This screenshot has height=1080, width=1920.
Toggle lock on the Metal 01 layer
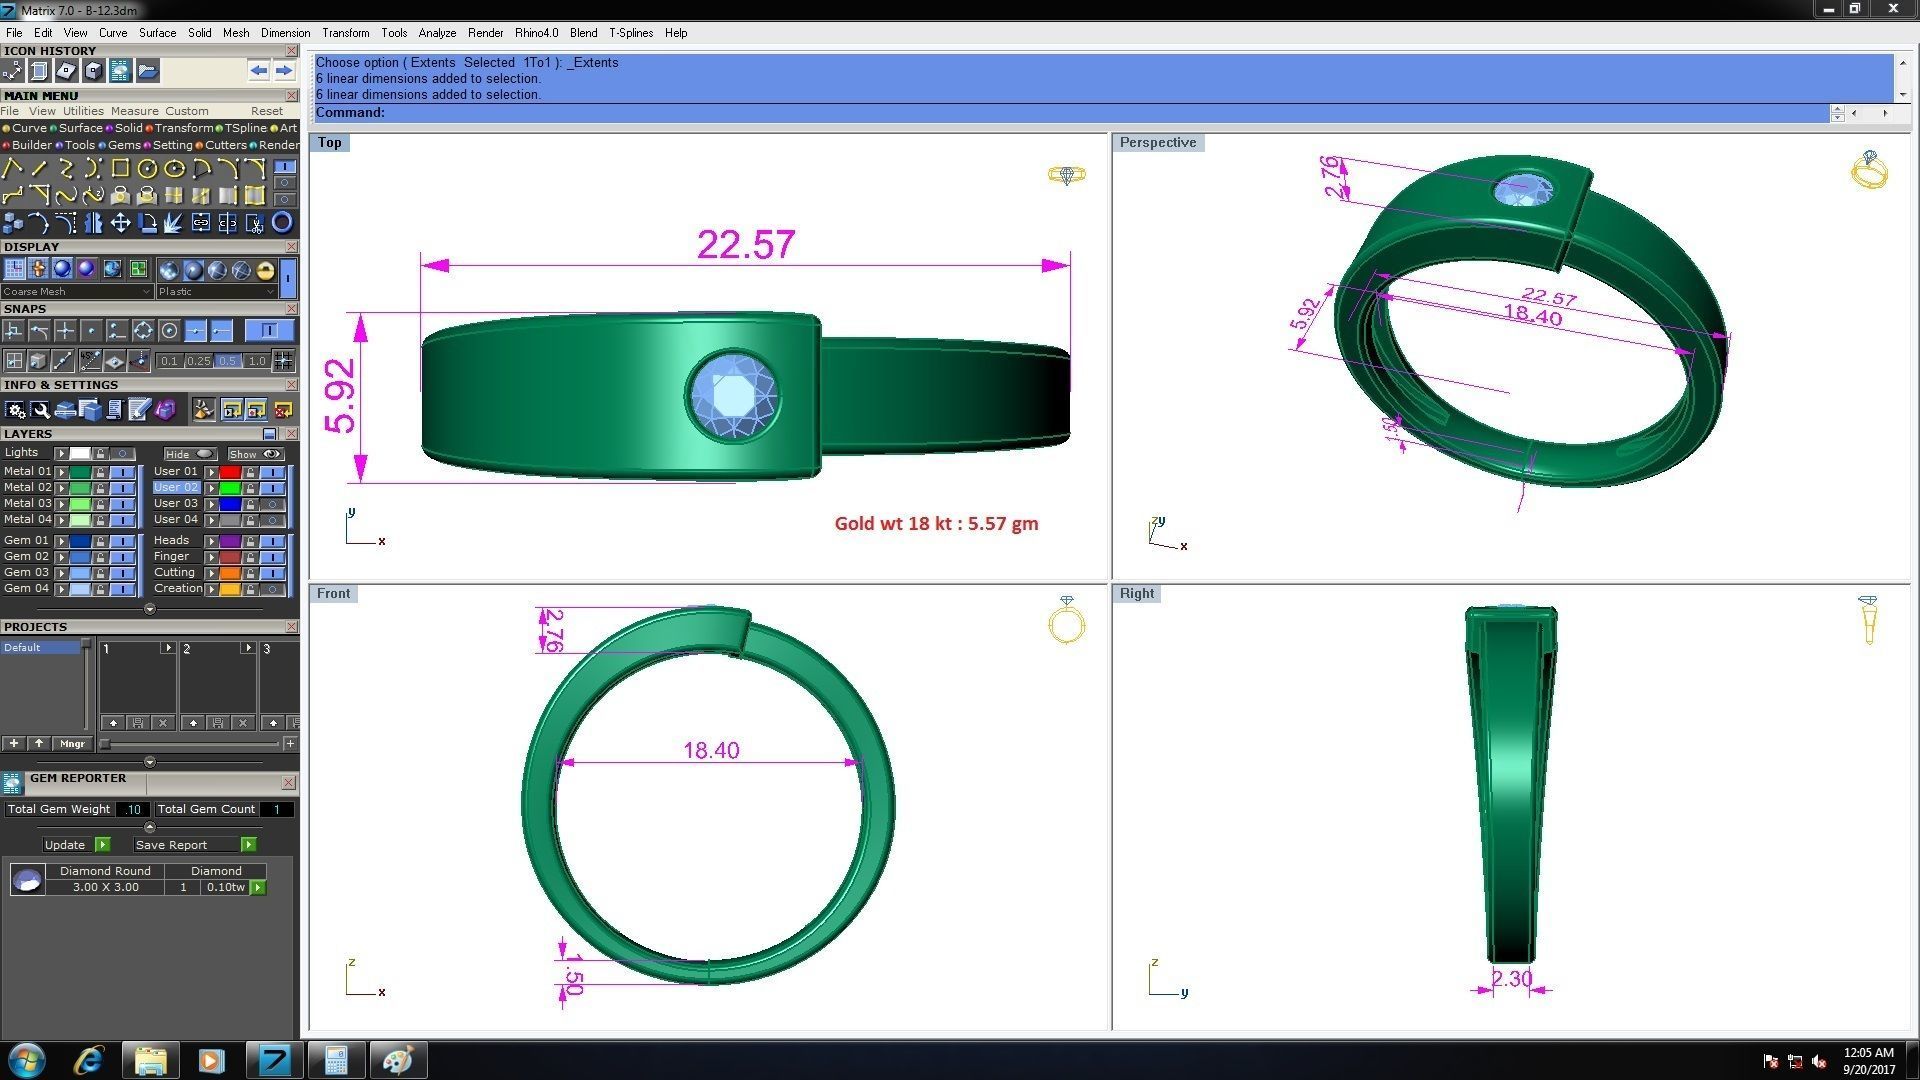(x=100, y=472)
